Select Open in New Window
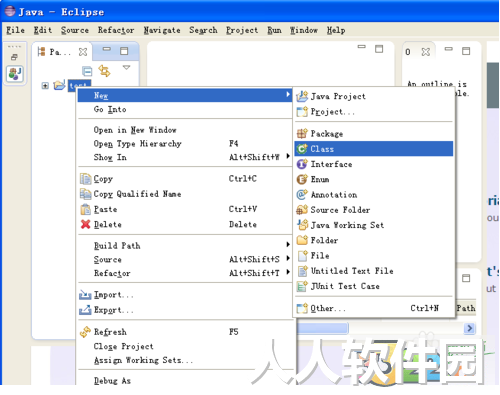Image resolution: width=500 pixels, height=395 pixels. tap(185, 130)
